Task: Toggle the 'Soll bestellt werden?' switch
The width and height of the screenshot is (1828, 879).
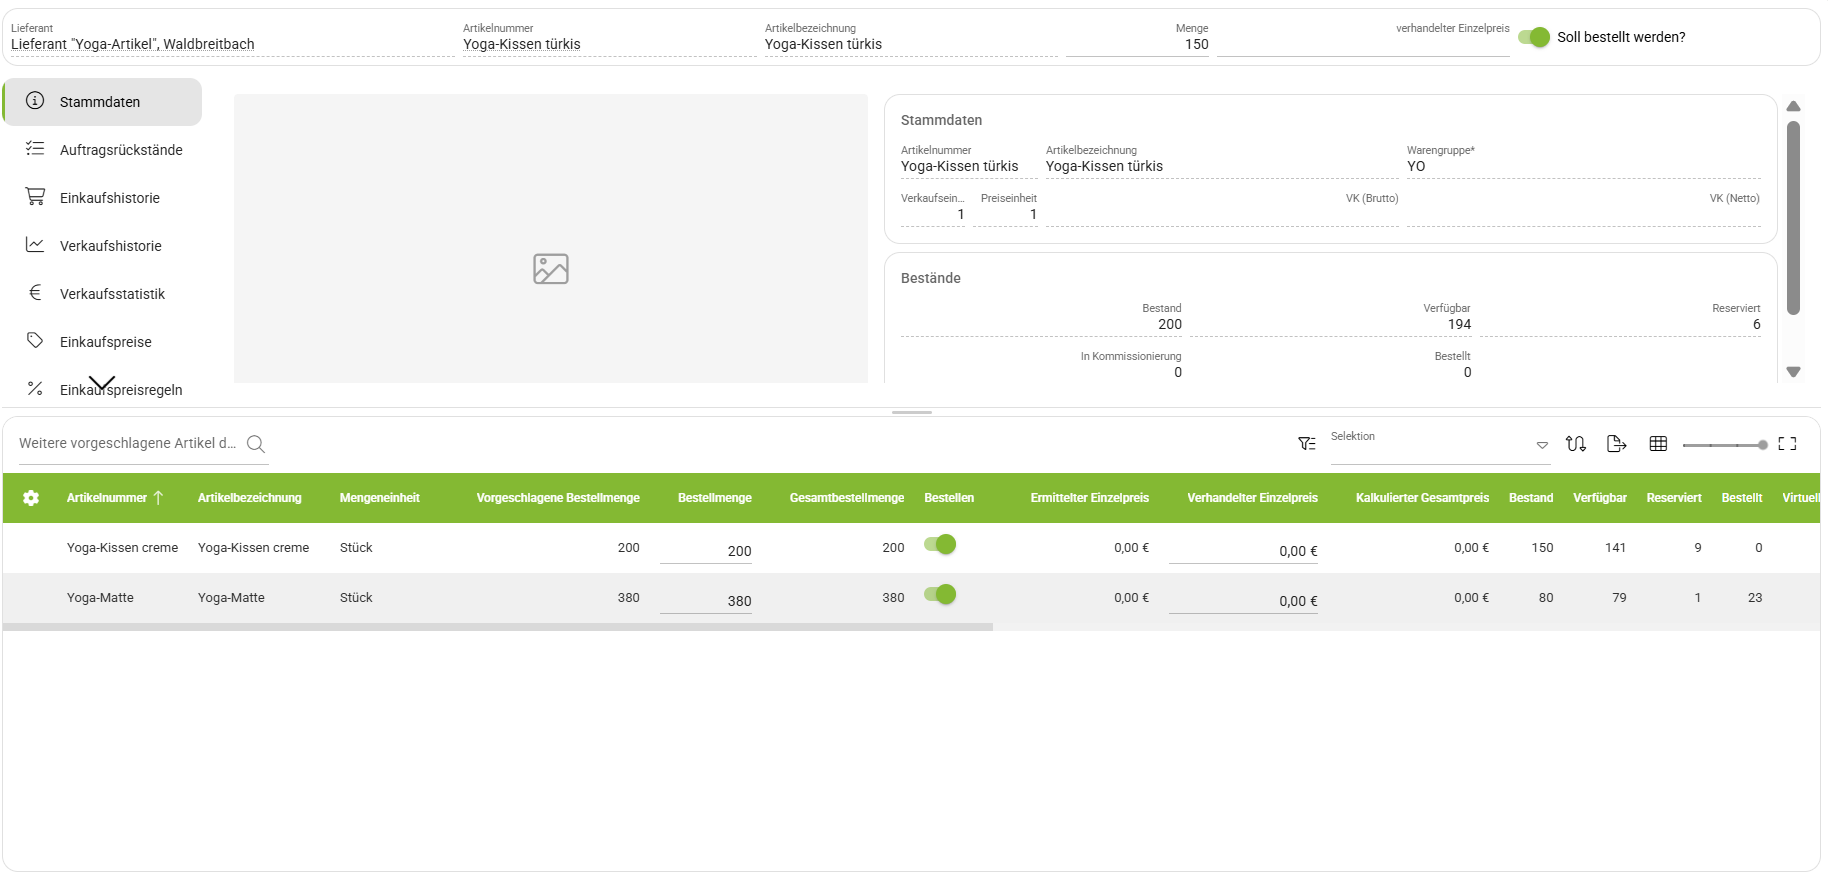Action: [x=1534, y=37]
